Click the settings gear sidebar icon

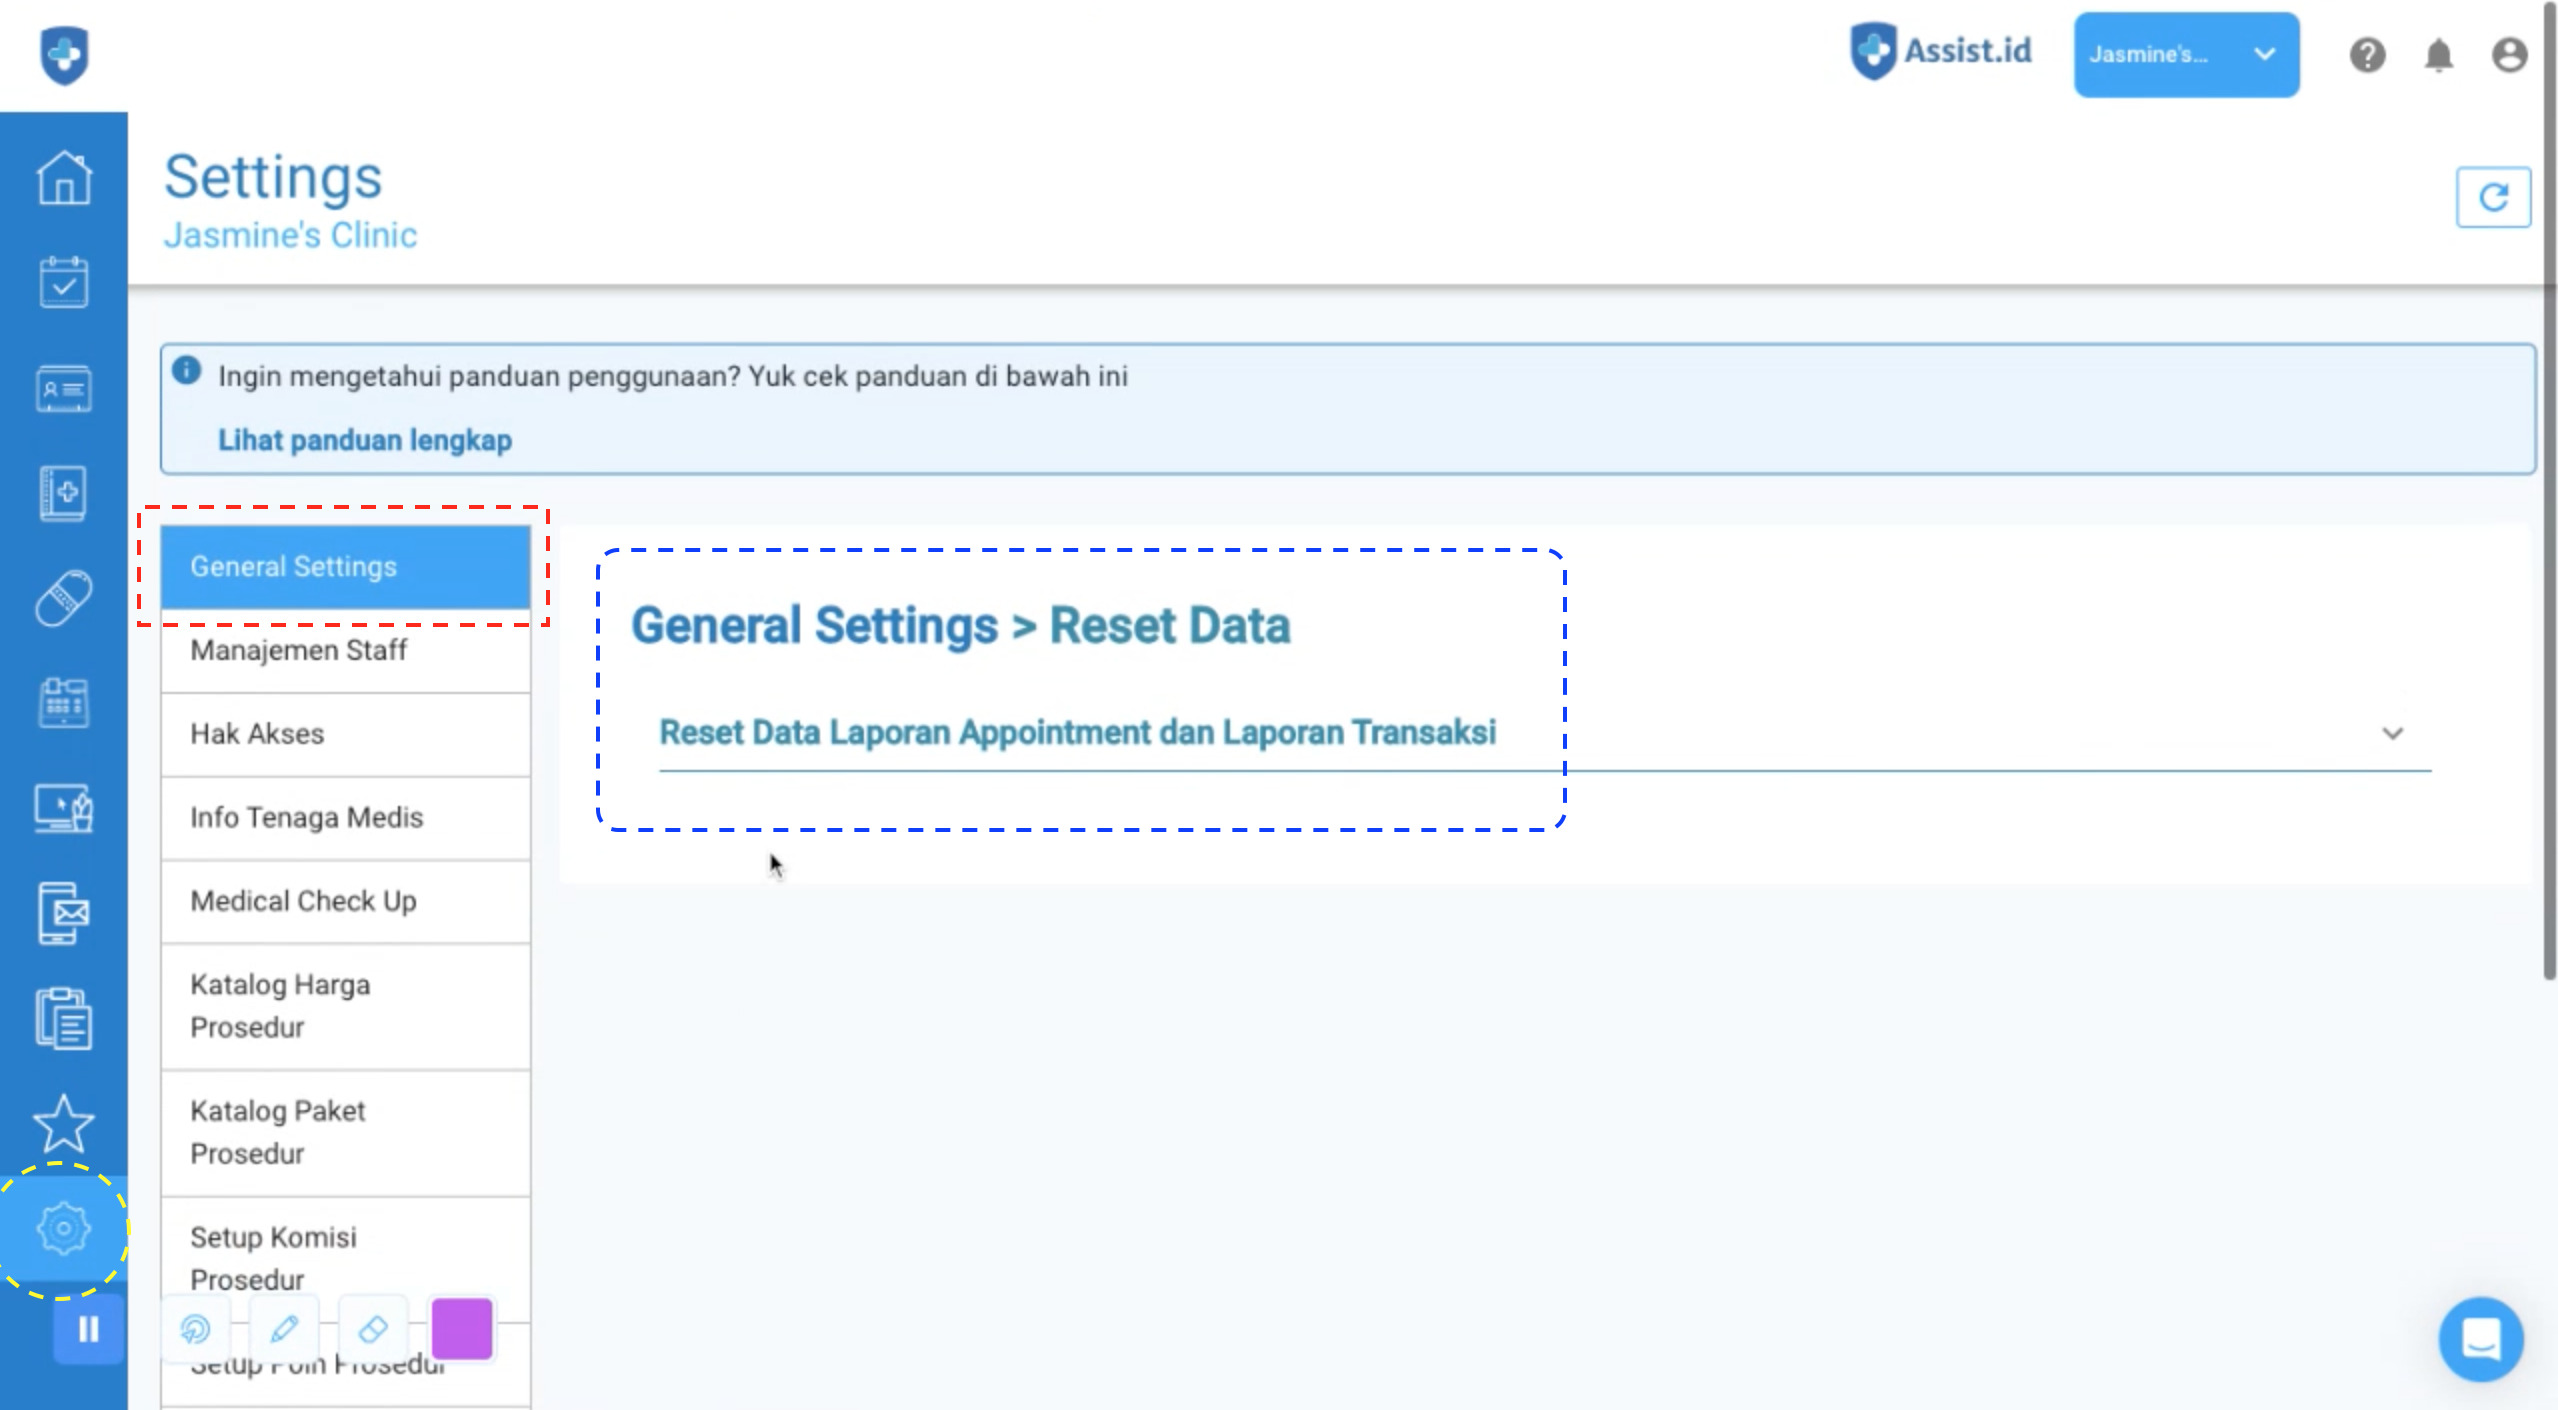(64, 1228)
